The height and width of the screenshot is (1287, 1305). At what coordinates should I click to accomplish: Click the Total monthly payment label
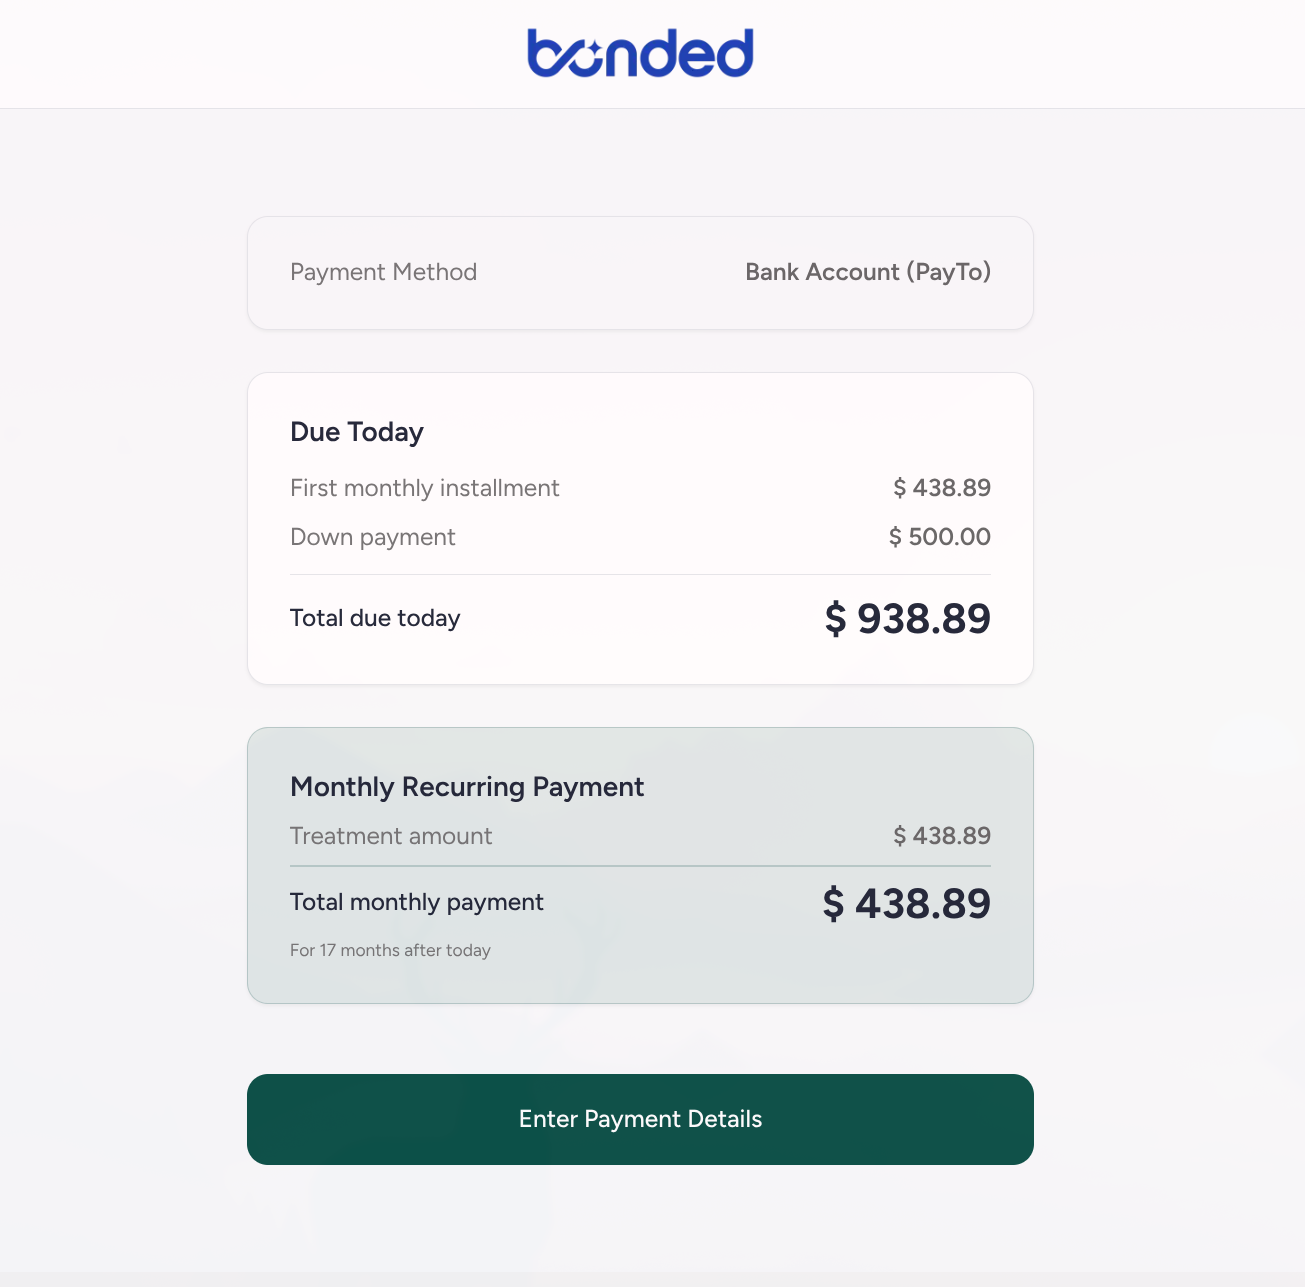point(416,902)
